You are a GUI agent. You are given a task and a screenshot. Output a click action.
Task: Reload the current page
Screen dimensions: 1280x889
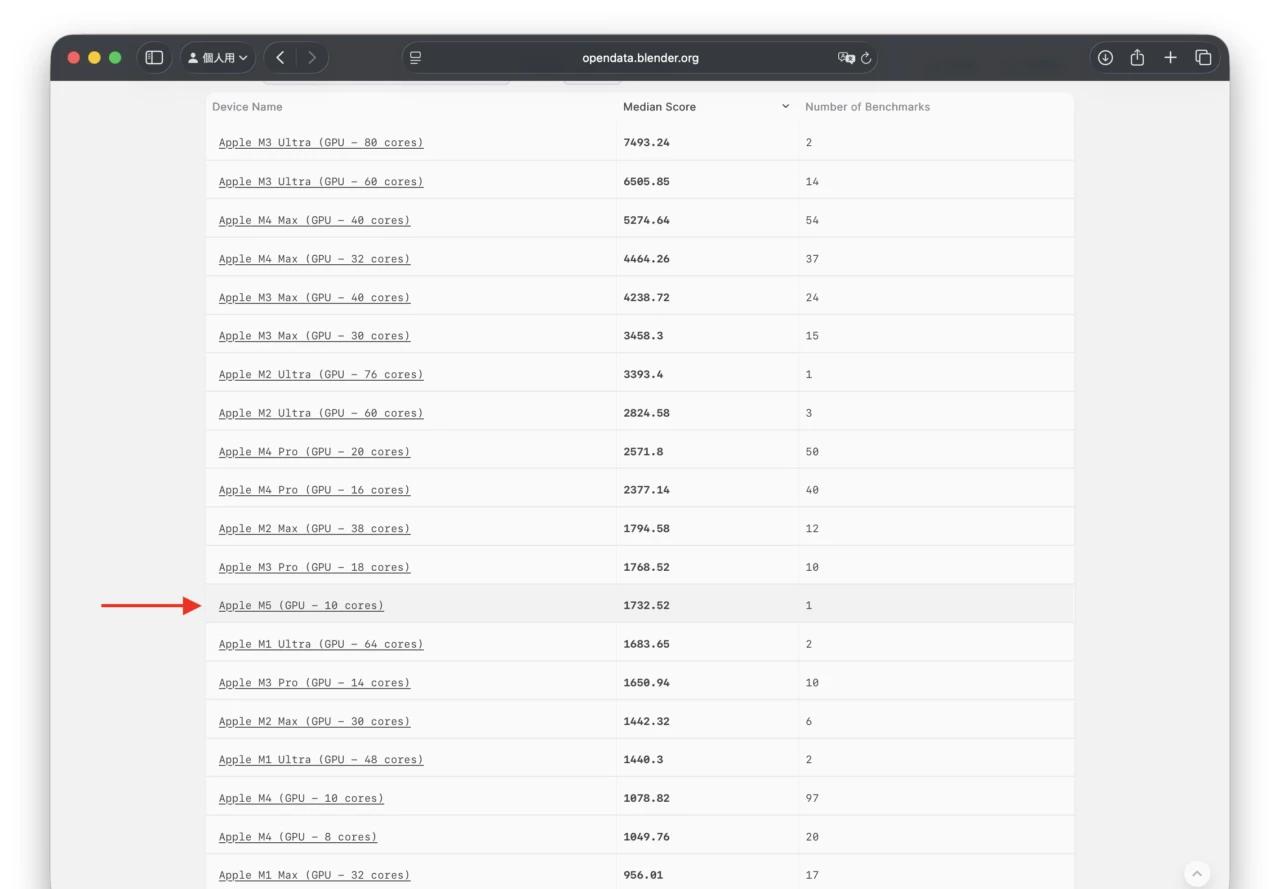point(866,58)
